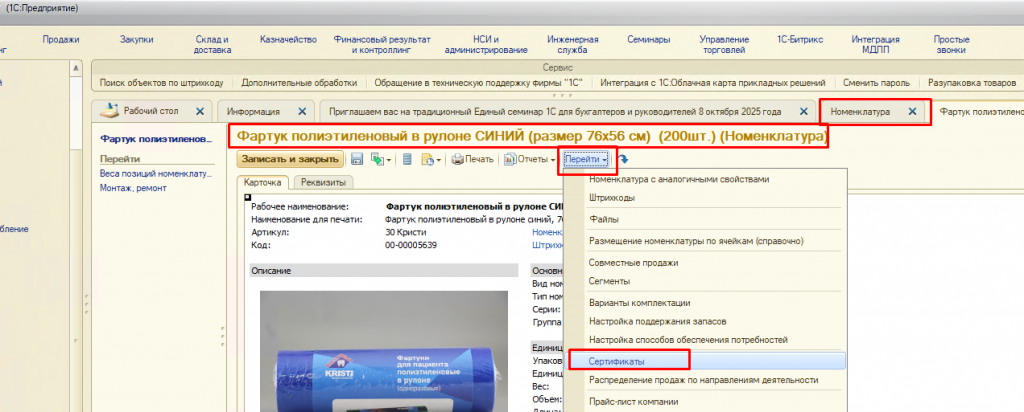Choose Сертификаты in the Перейти menu

[704, 360]
